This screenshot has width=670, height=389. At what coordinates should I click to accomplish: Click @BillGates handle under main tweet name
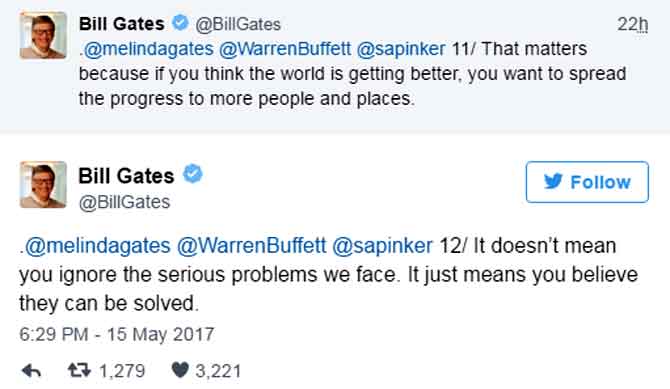(x=124, y=202)
